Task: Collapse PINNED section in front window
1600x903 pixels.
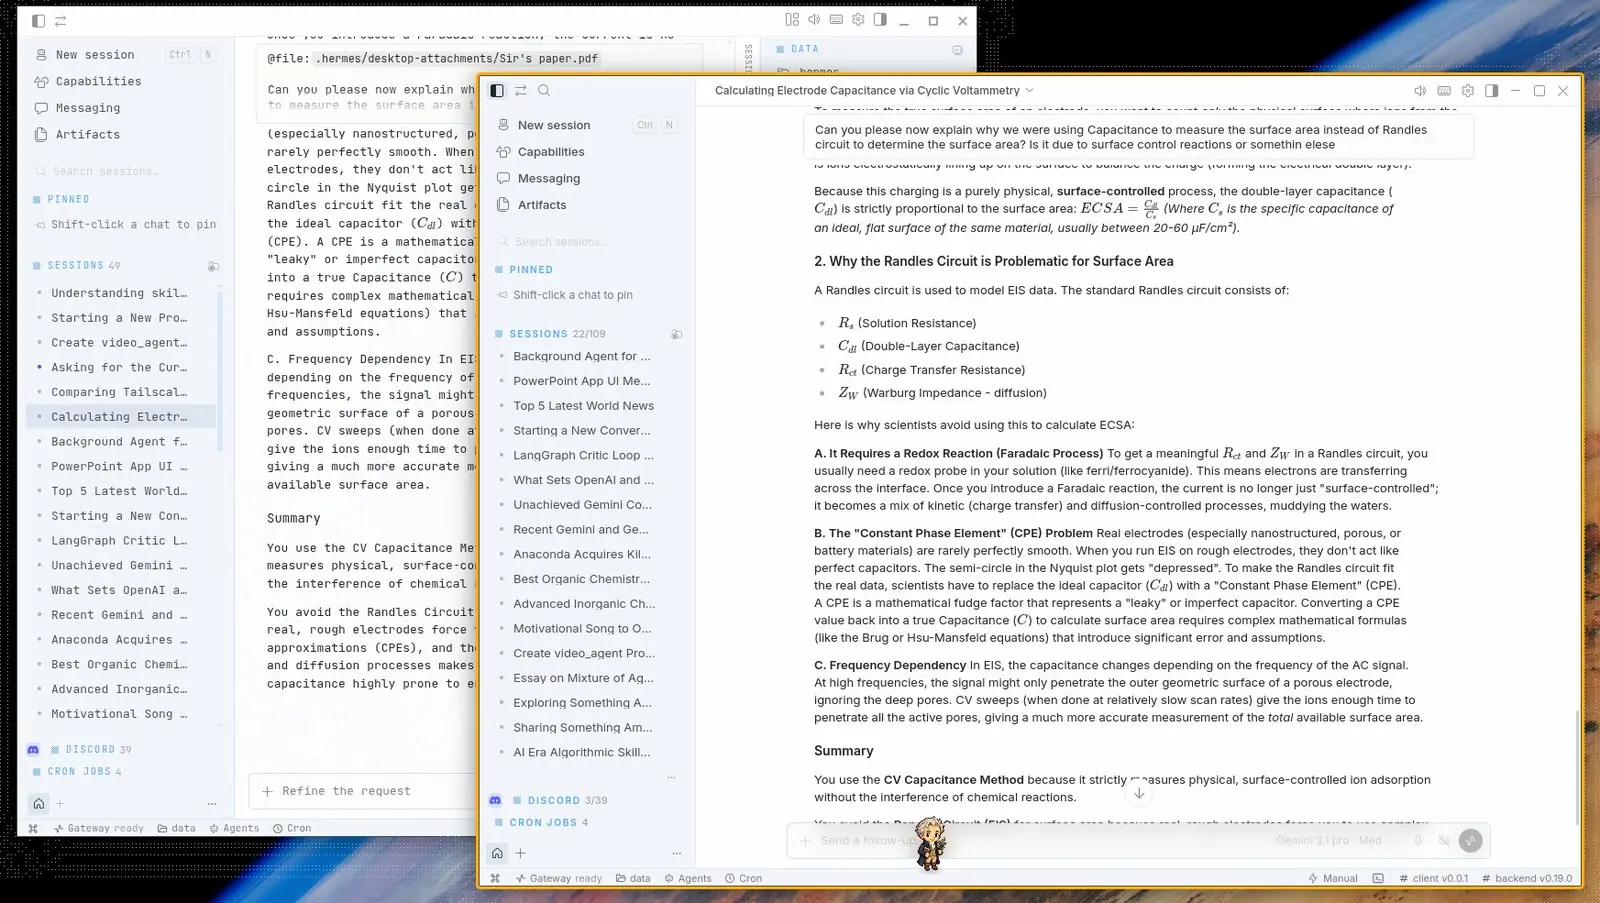Action: 531,270
